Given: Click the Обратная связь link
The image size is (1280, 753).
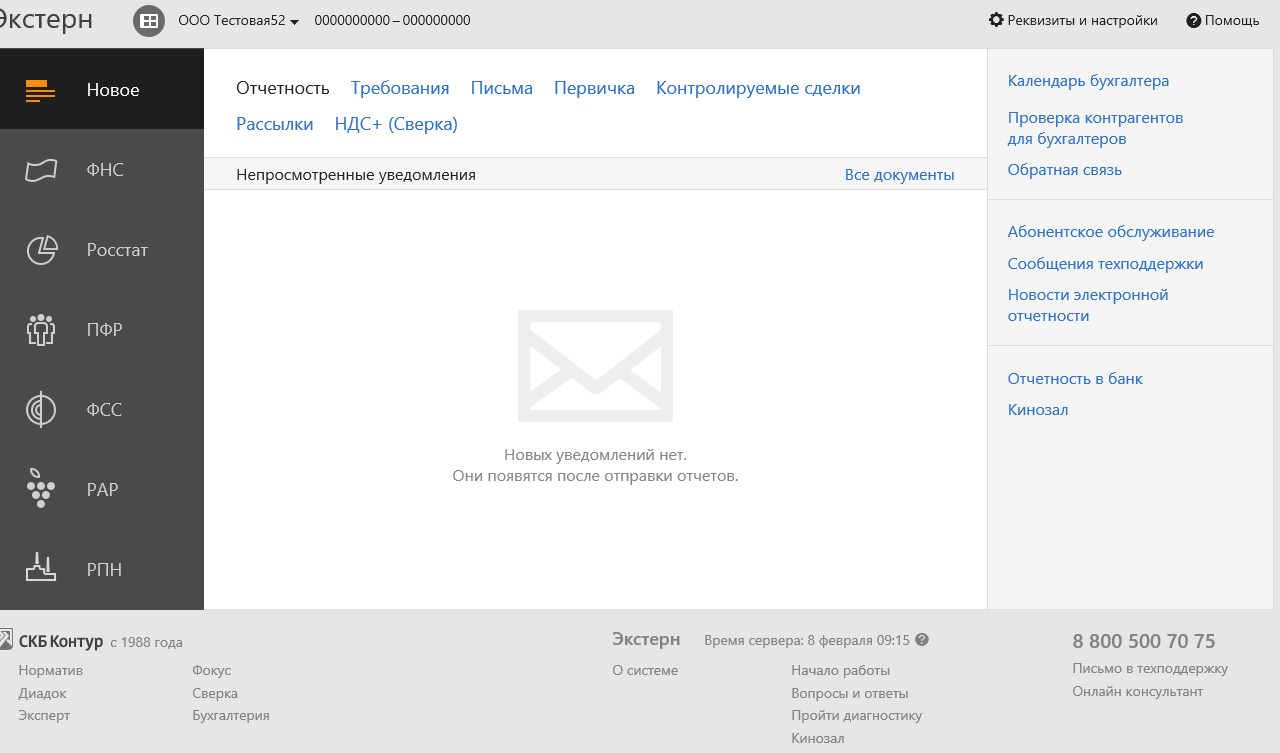Looking at the screenshot, I should click(x=1065, y=170).
